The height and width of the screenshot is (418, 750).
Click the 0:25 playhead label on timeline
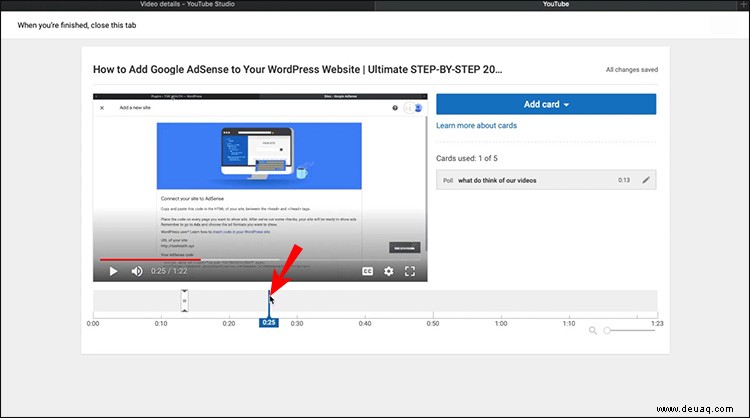point(269,323)
